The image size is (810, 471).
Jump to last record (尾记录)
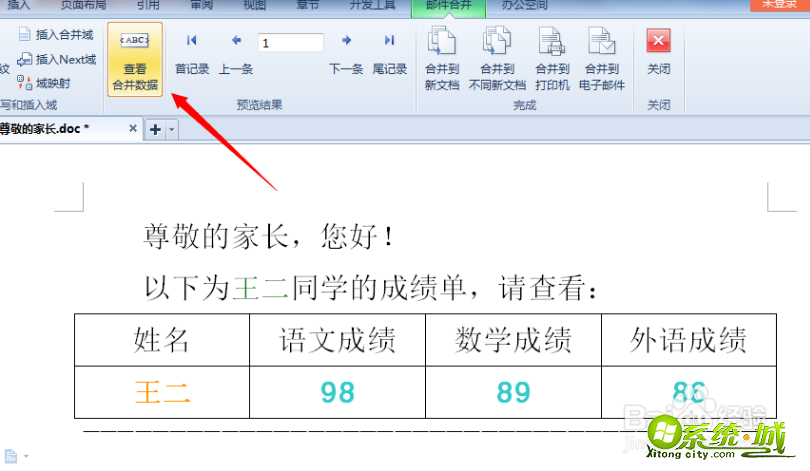390,54
